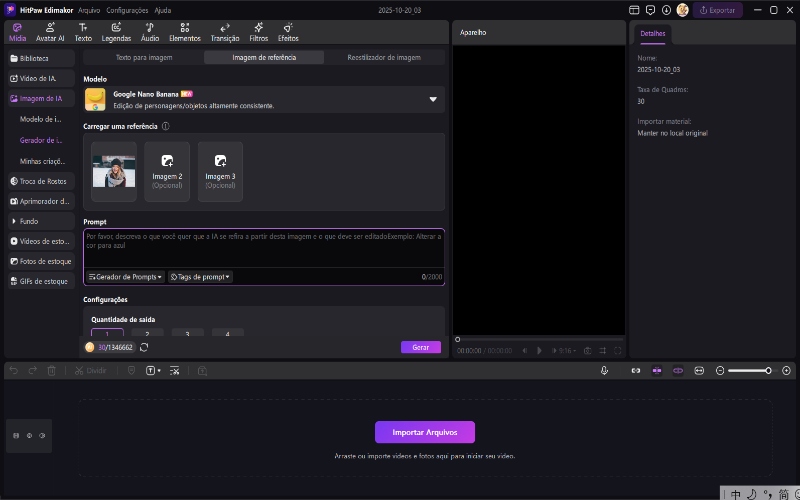Open the Configurações menu
800x500 pixels.
[x=127, y=10]
